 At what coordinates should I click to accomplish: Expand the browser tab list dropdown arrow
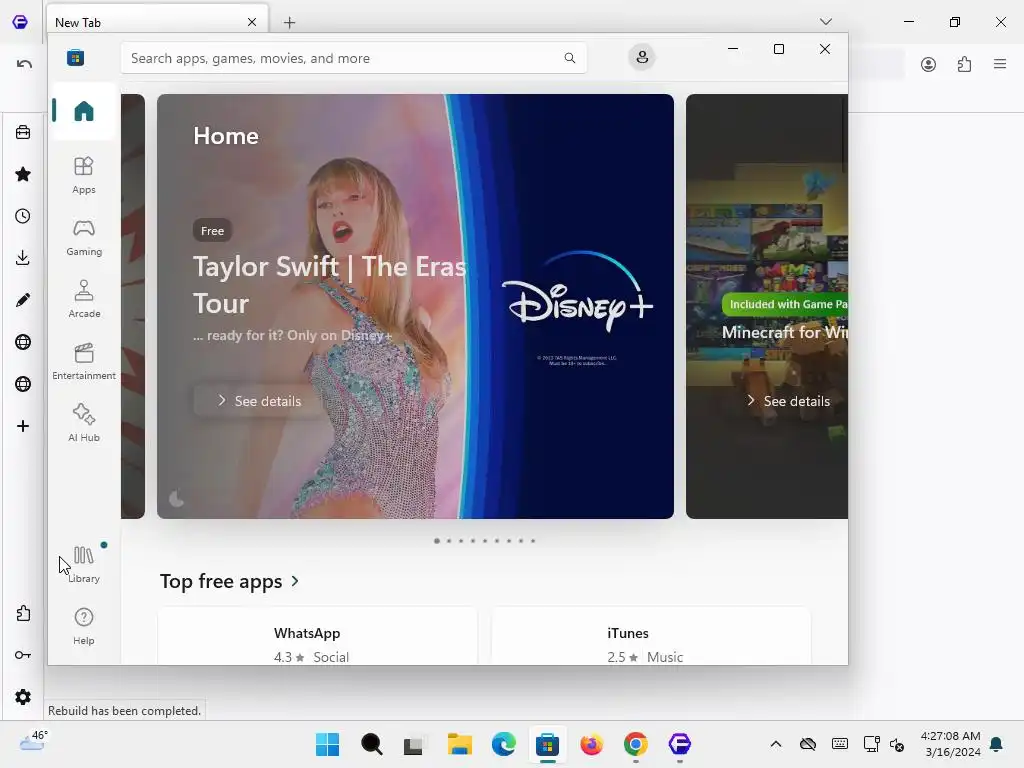[825, 22]
